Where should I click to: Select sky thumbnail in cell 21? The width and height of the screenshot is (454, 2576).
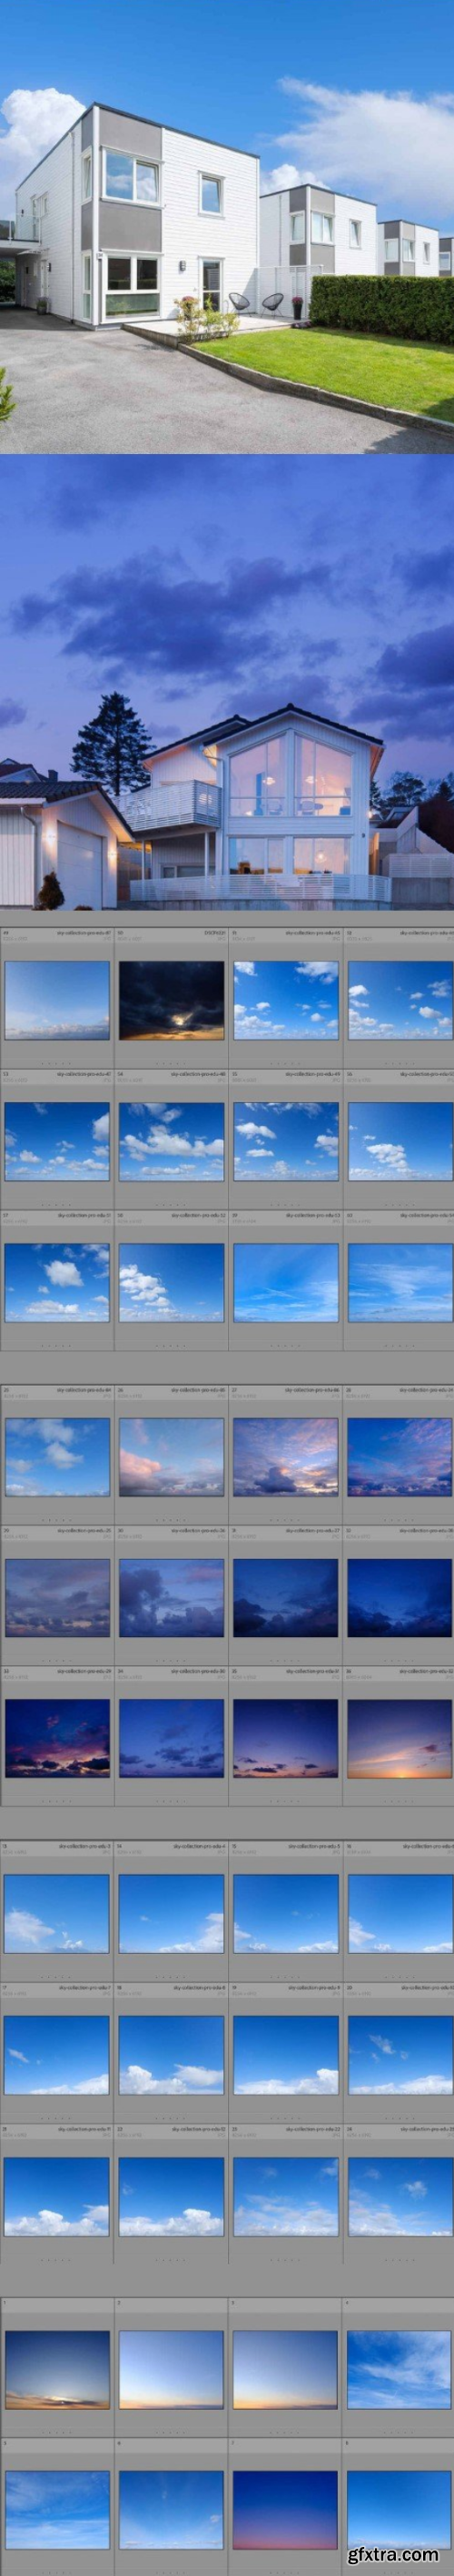point(57,2196)
